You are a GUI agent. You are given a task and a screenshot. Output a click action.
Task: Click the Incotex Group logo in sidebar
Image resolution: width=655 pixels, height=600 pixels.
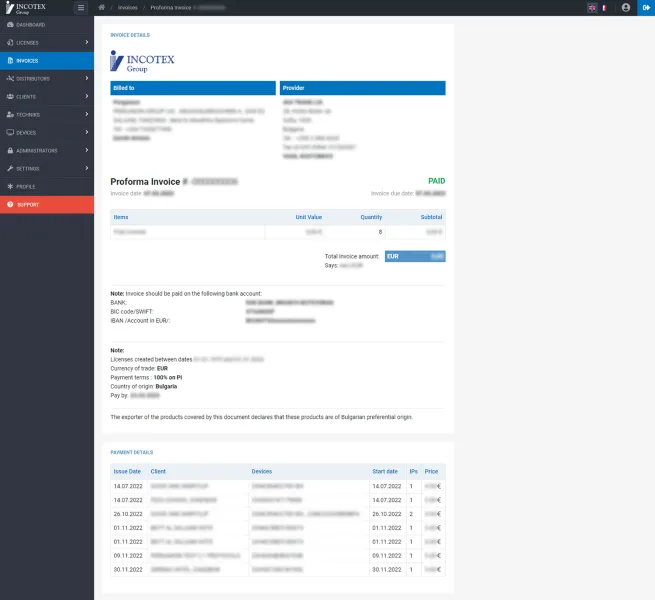pyautogui.click(x=25, y=8)
